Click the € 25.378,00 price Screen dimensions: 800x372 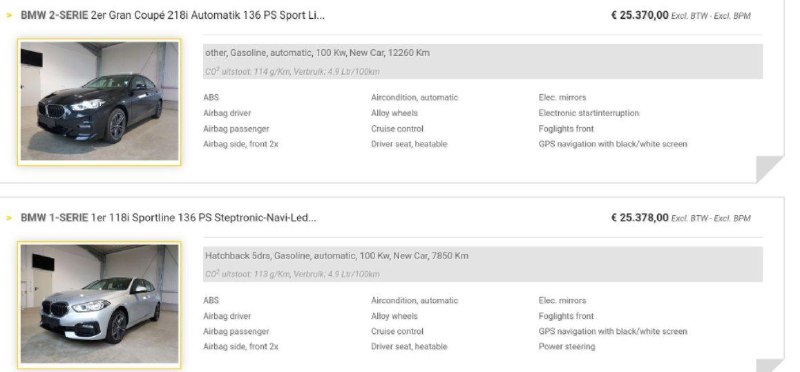click(x=639, y=218)
